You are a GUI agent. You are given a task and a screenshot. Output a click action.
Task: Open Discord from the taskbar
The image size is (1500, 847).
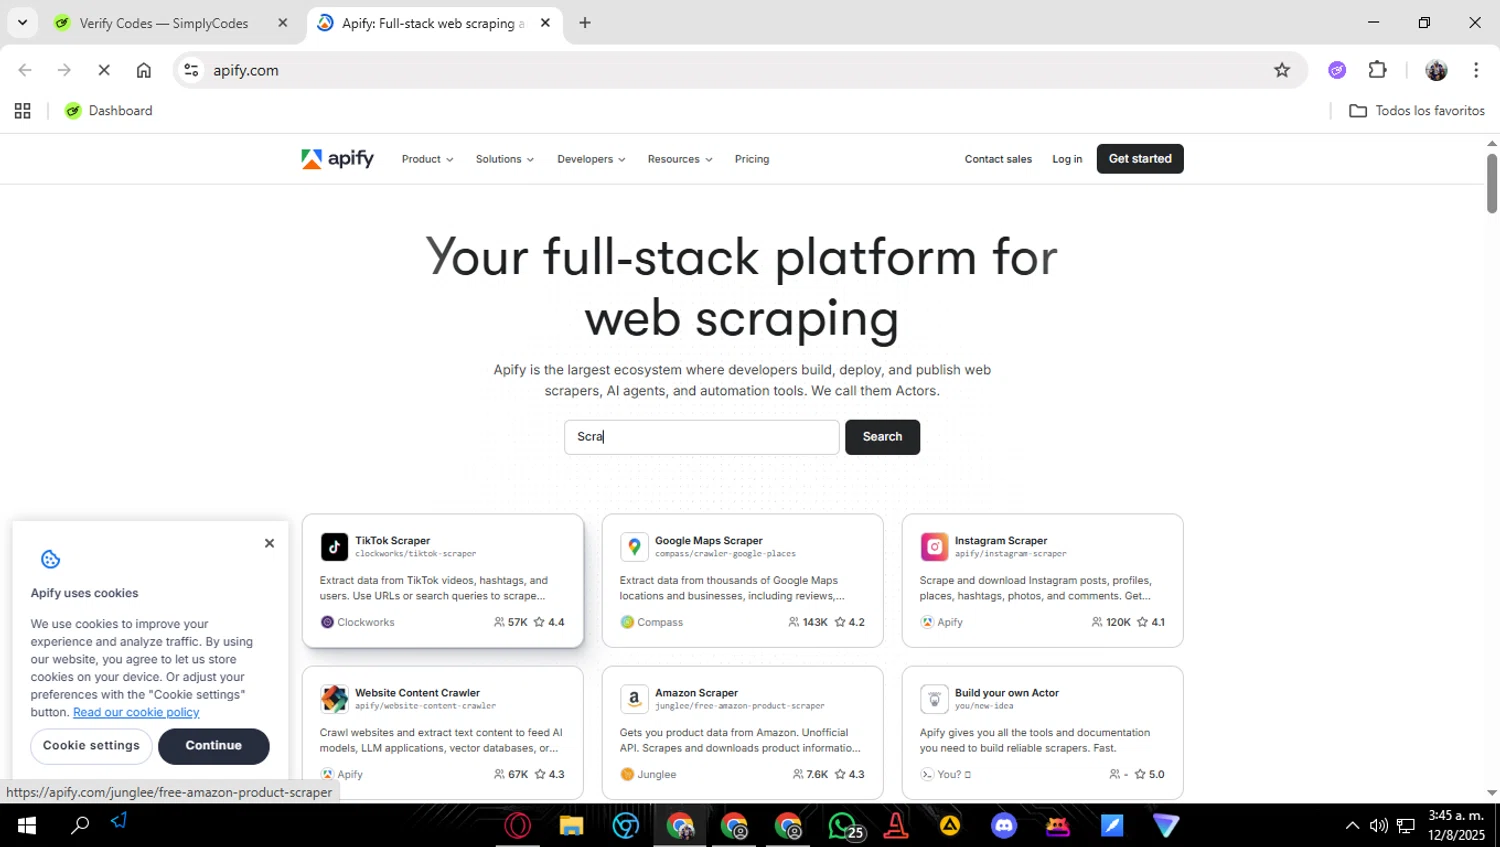(x=1004, y=826)
